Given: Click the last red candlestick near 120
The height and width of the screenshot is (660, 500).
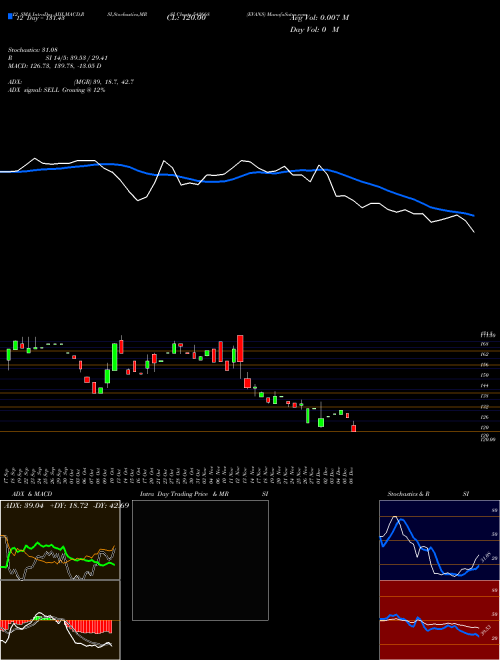Looking at the screenshot, I should [x=354, y=428].
